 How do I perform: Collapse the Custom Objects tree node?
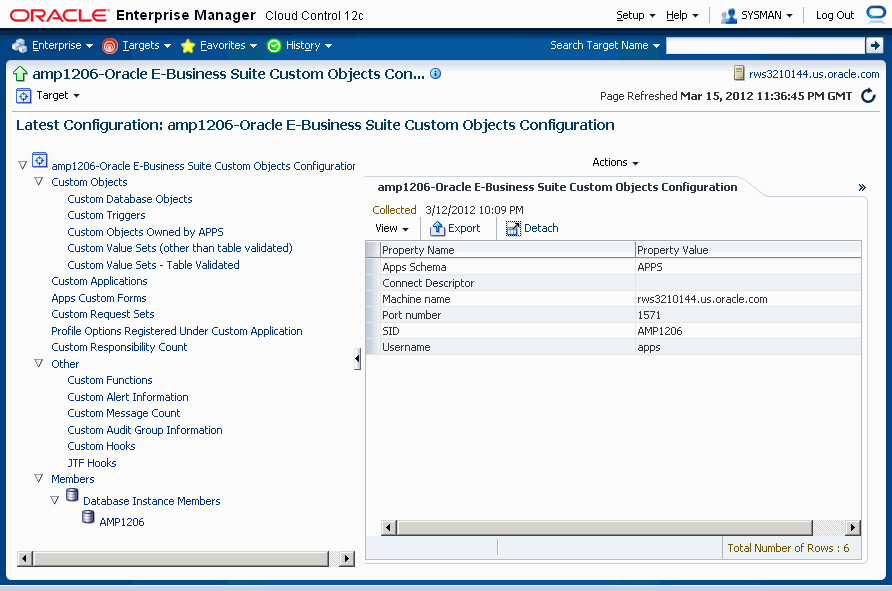(x=38, y=181)
